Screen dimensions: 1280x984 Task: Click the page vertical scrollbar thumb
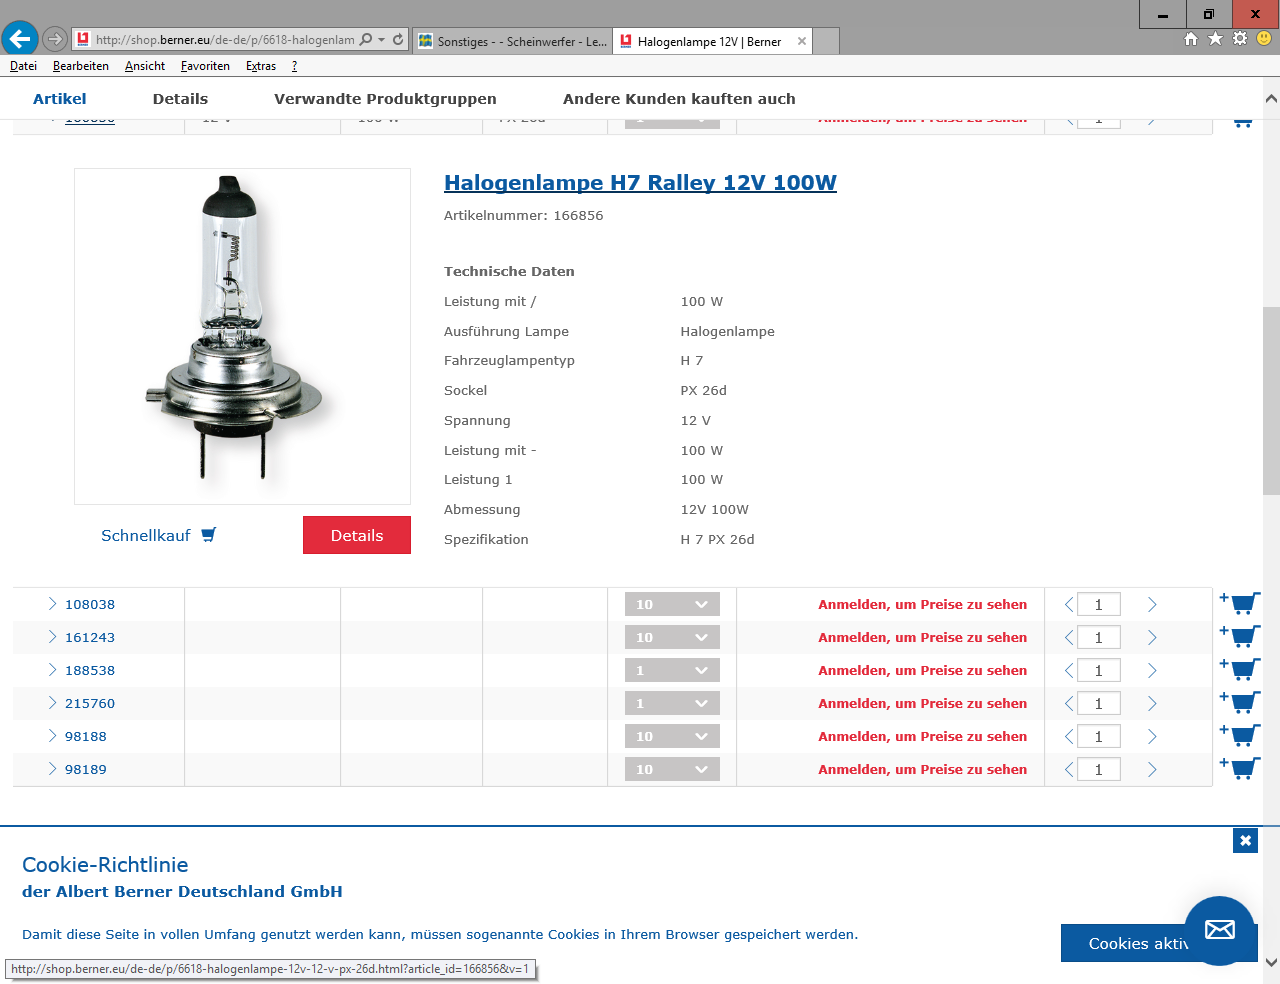(1271, 400)
